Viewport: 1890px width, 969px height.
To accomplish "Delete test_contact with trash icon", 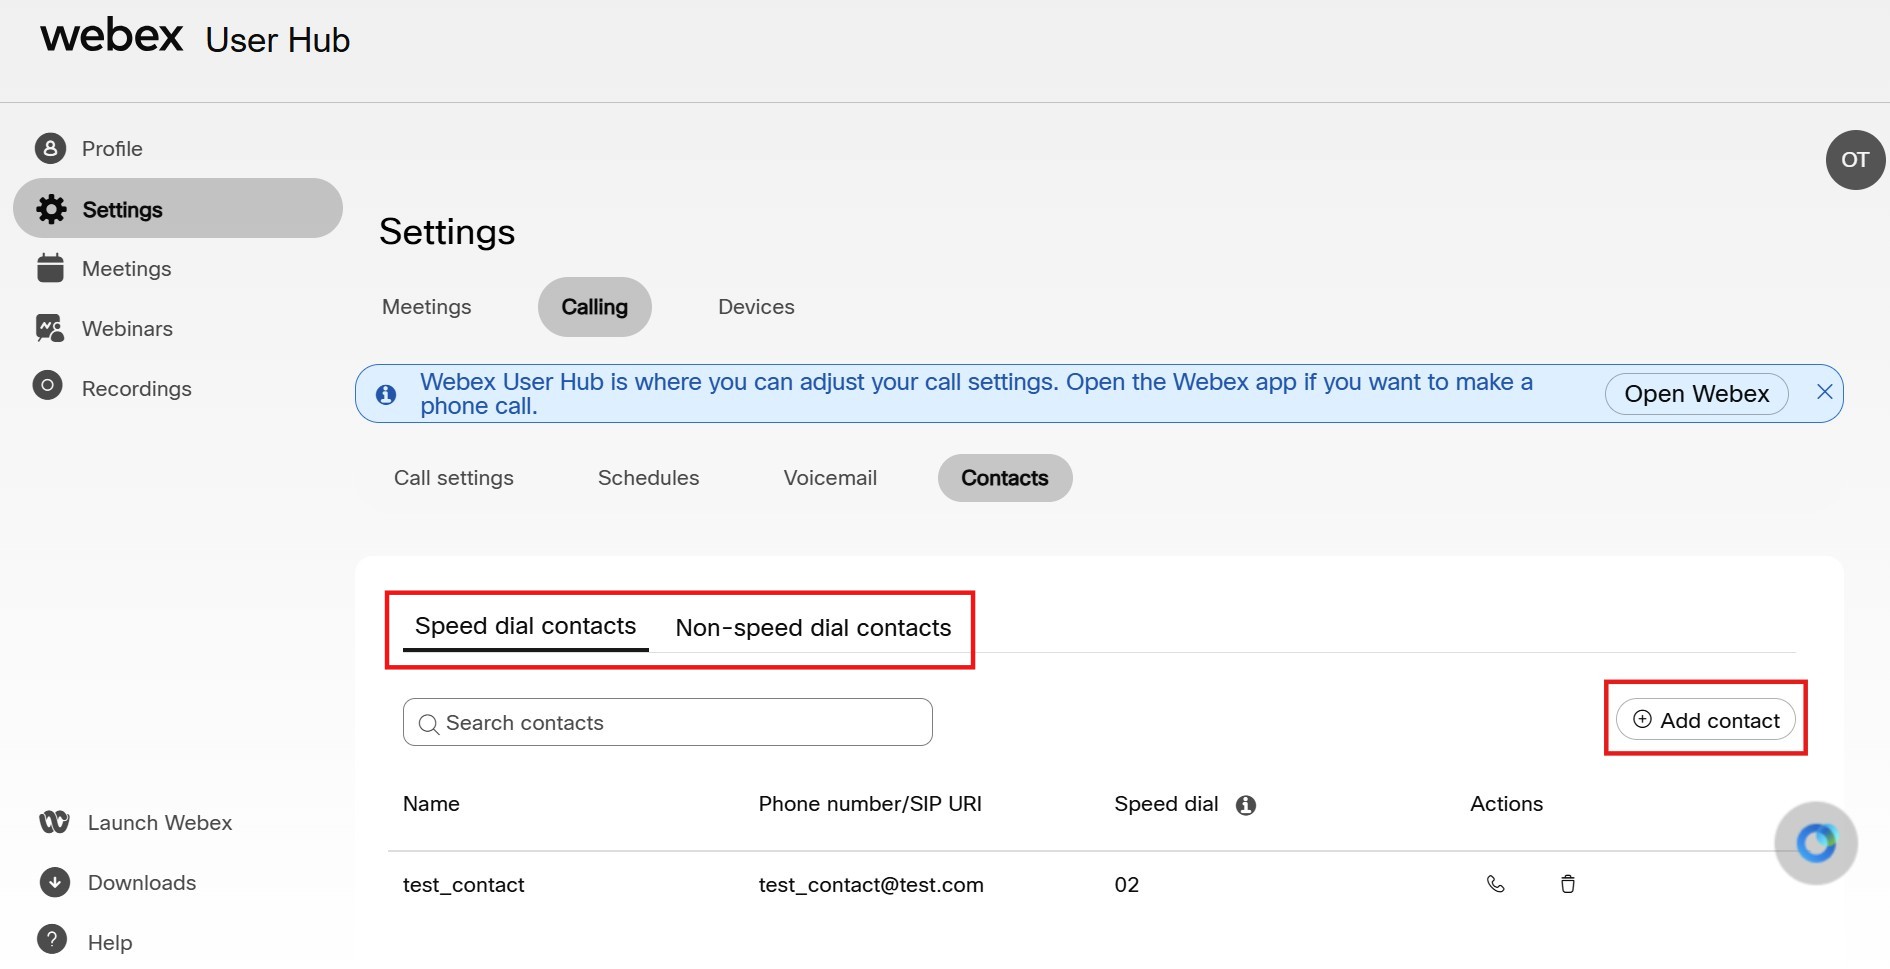I will pos(1568,884).
